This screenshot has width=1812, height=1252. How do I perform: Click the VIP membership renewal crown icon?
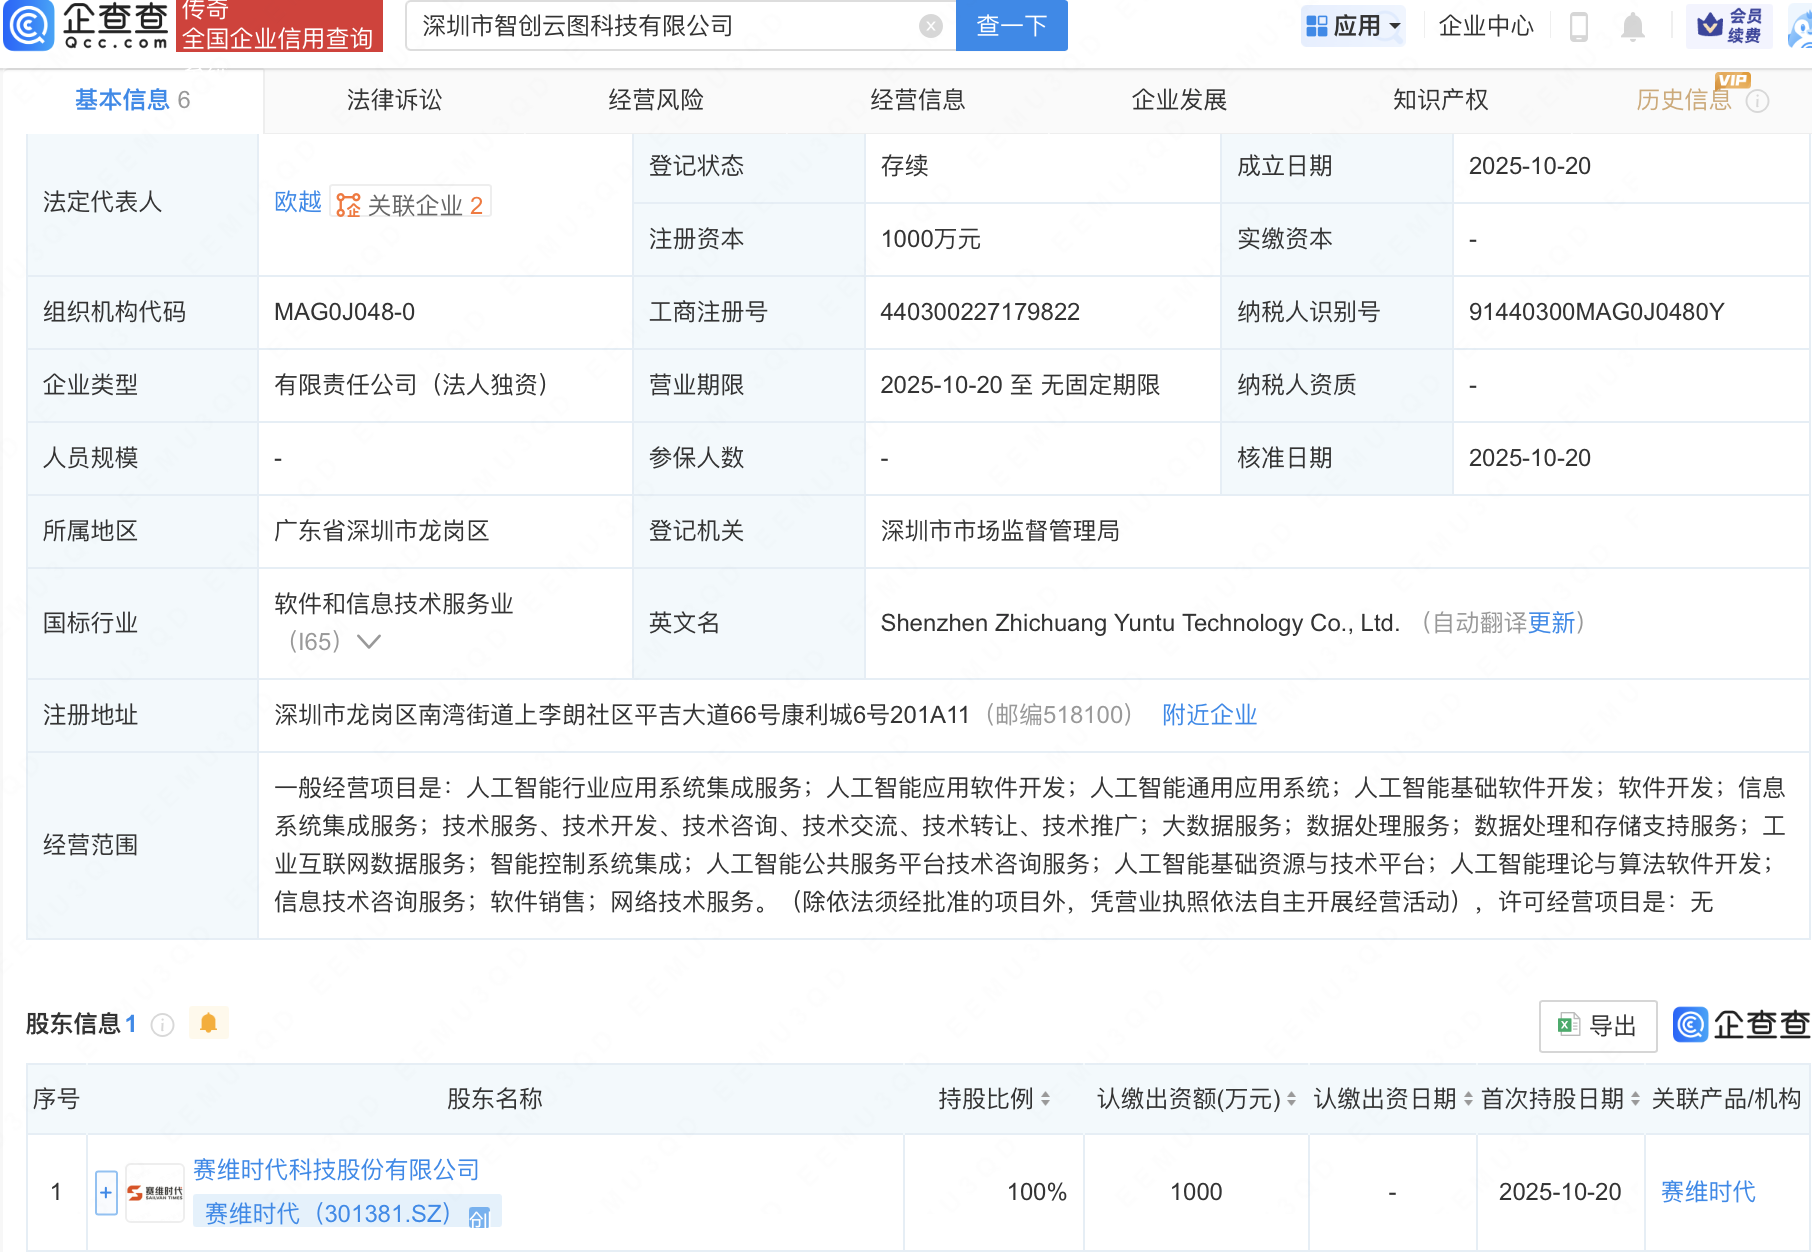pos(1710,25)
